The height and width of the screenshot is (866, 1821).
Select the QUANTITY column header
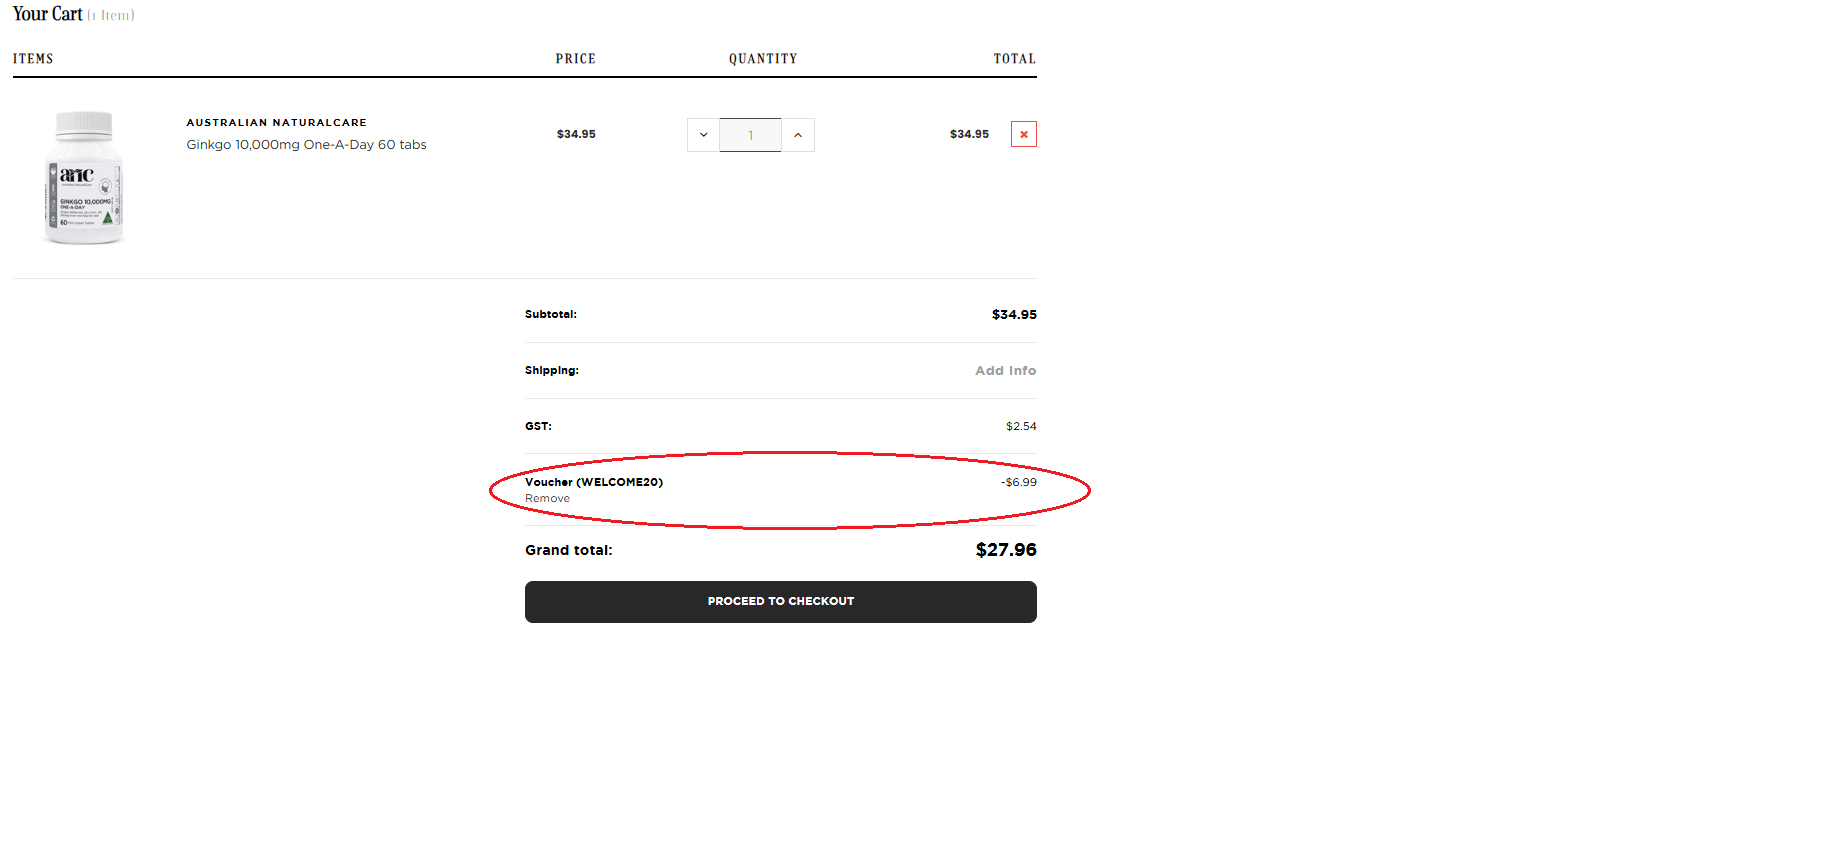pyautogui.click(x=763, y=58)
